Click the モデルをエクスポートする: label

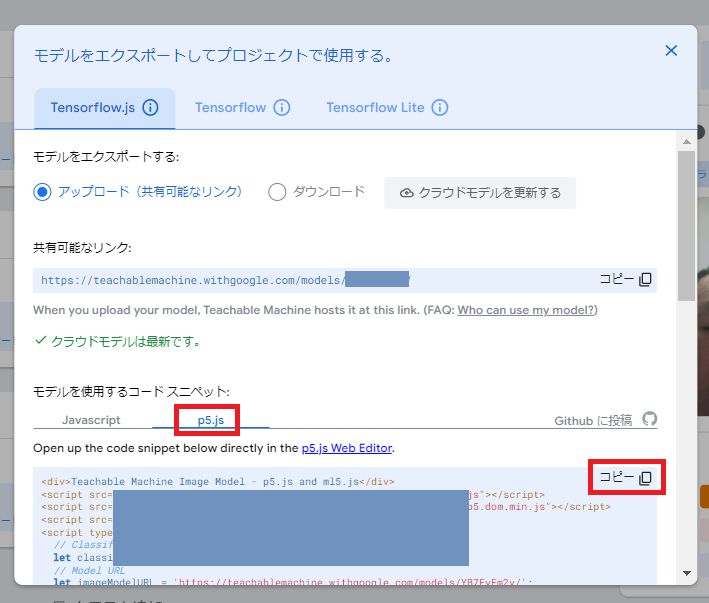point(106,157)
